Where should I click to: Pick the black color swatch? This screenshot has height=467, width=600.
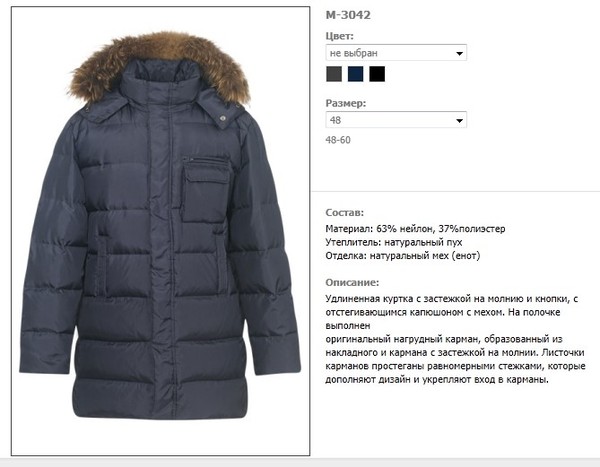pos(377,74)
